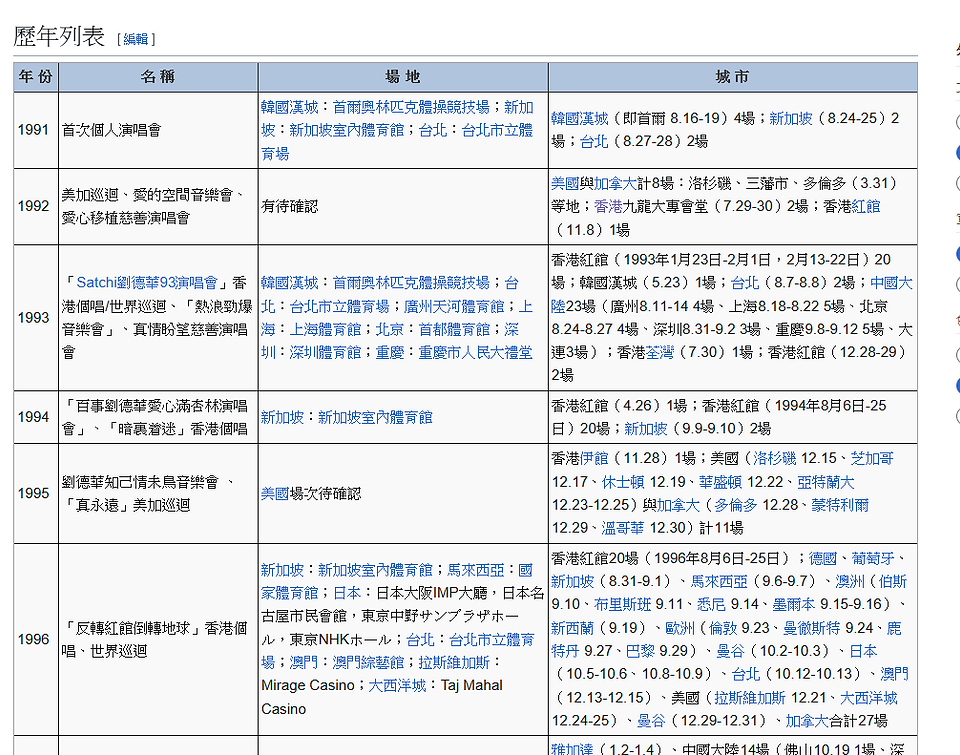Click the 溫哥華 link
The image size is (960, 755).
pyautogui.click(x=623, y=528)
